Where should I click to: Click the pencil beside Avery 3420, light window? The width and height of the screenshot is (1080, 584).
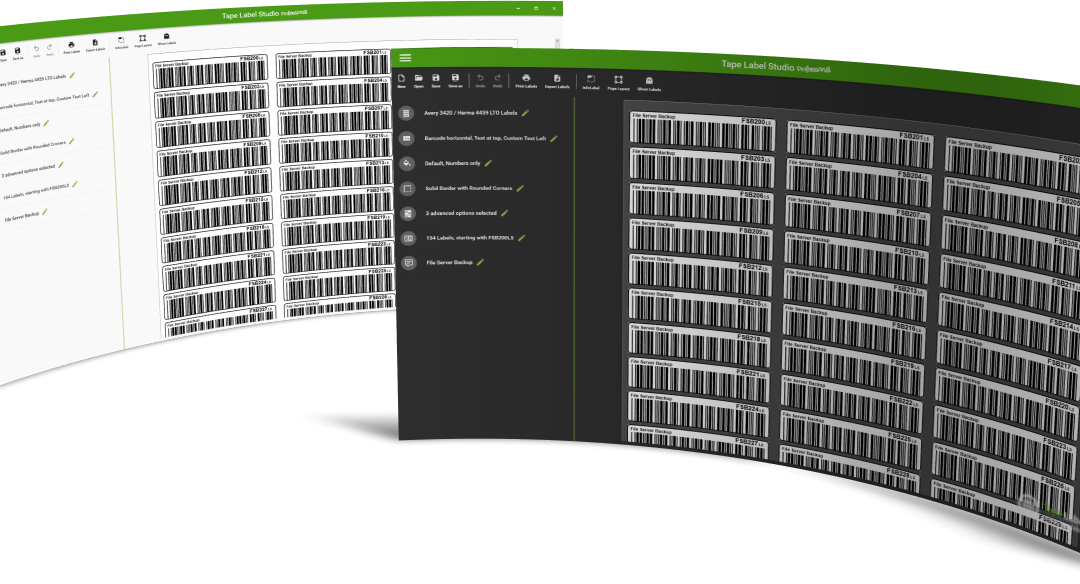tap(72, 75)
